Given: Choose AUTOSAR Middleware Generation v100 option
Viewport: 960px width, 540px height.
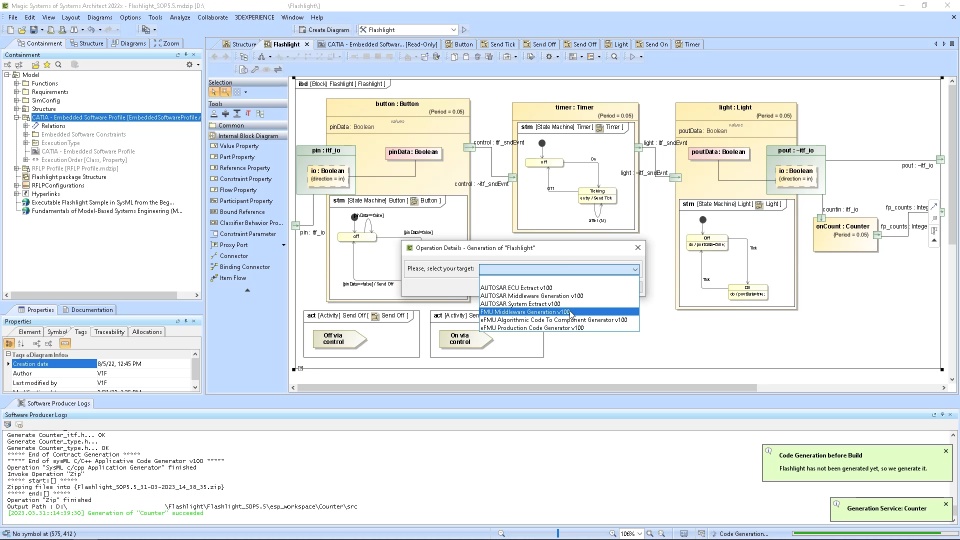Looking at the screenshot, I should (559, 296).
